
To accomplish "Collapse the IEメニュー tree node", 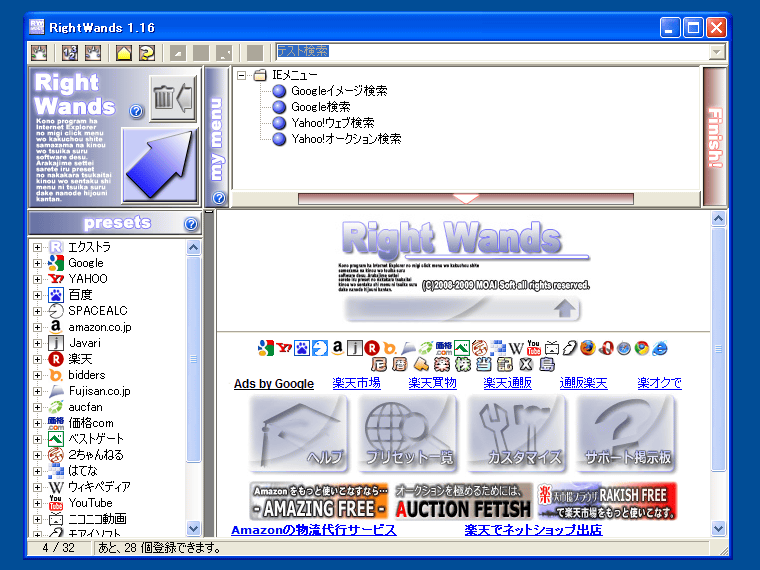I will [x=241, y=75].
